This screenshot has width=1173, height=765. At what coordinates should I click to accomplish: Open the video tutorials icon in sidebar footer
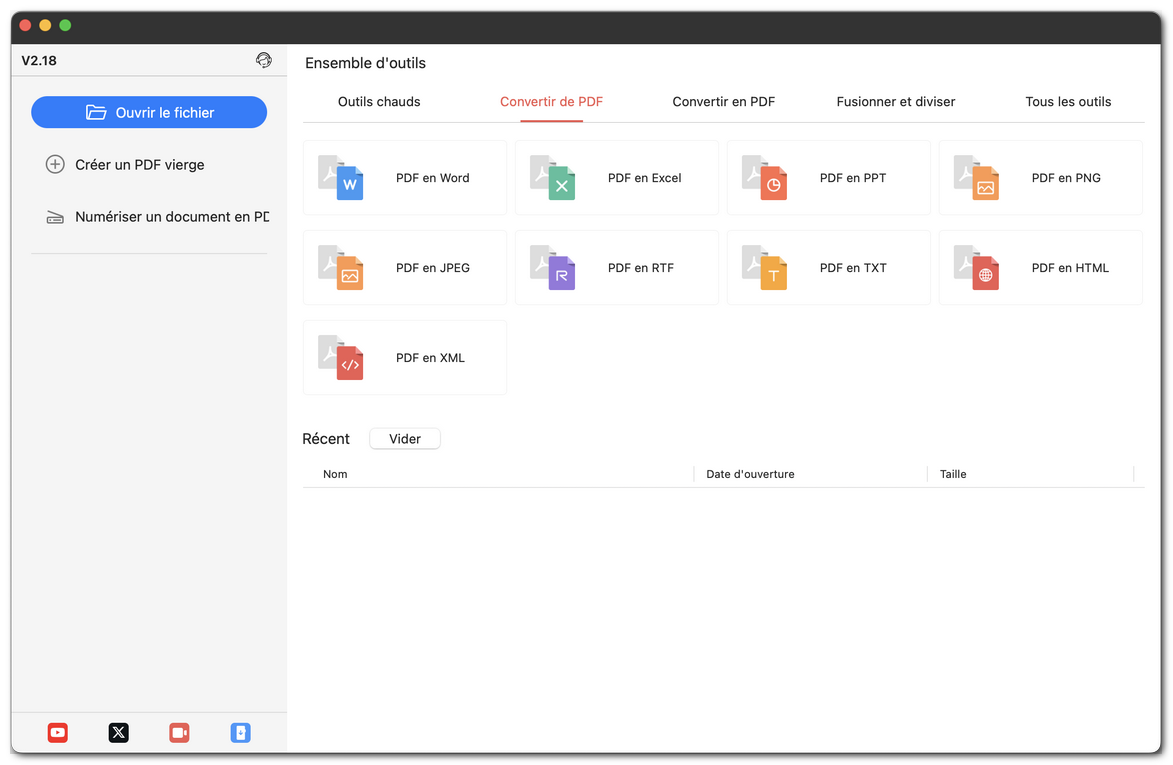coord(179,732)
